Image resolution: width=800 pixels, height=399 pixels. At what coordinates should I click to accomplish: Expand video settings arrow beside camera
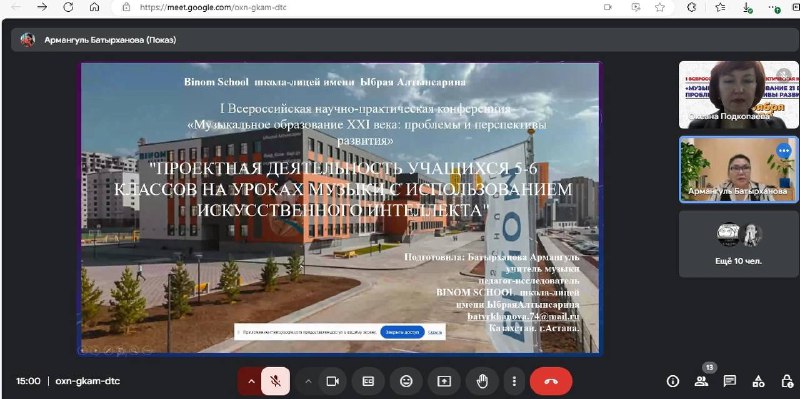[308, 381]
